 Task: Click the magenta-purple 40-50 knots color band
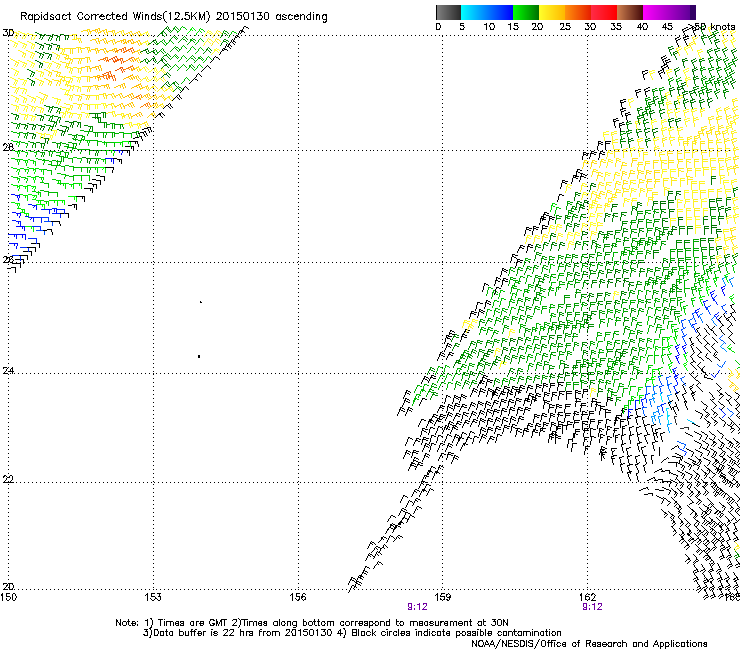tap(669, 12)
